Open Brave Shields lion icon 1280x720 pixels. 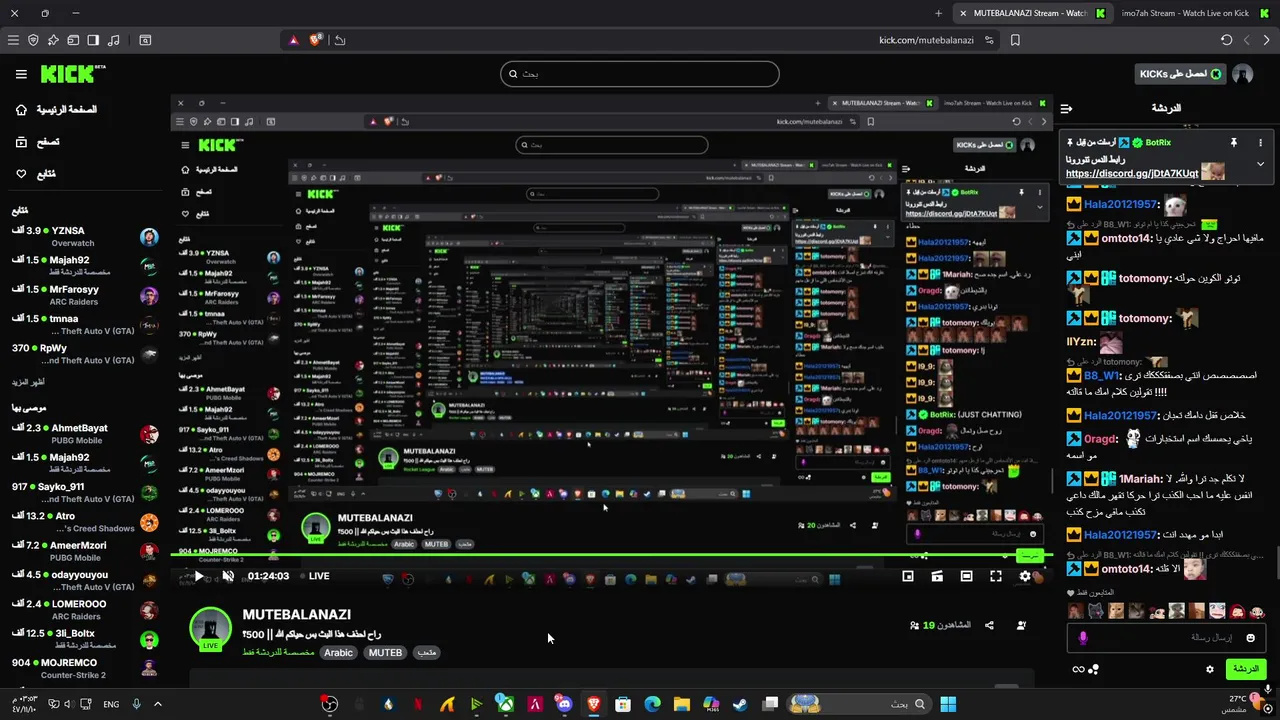(x=316, y=40)
